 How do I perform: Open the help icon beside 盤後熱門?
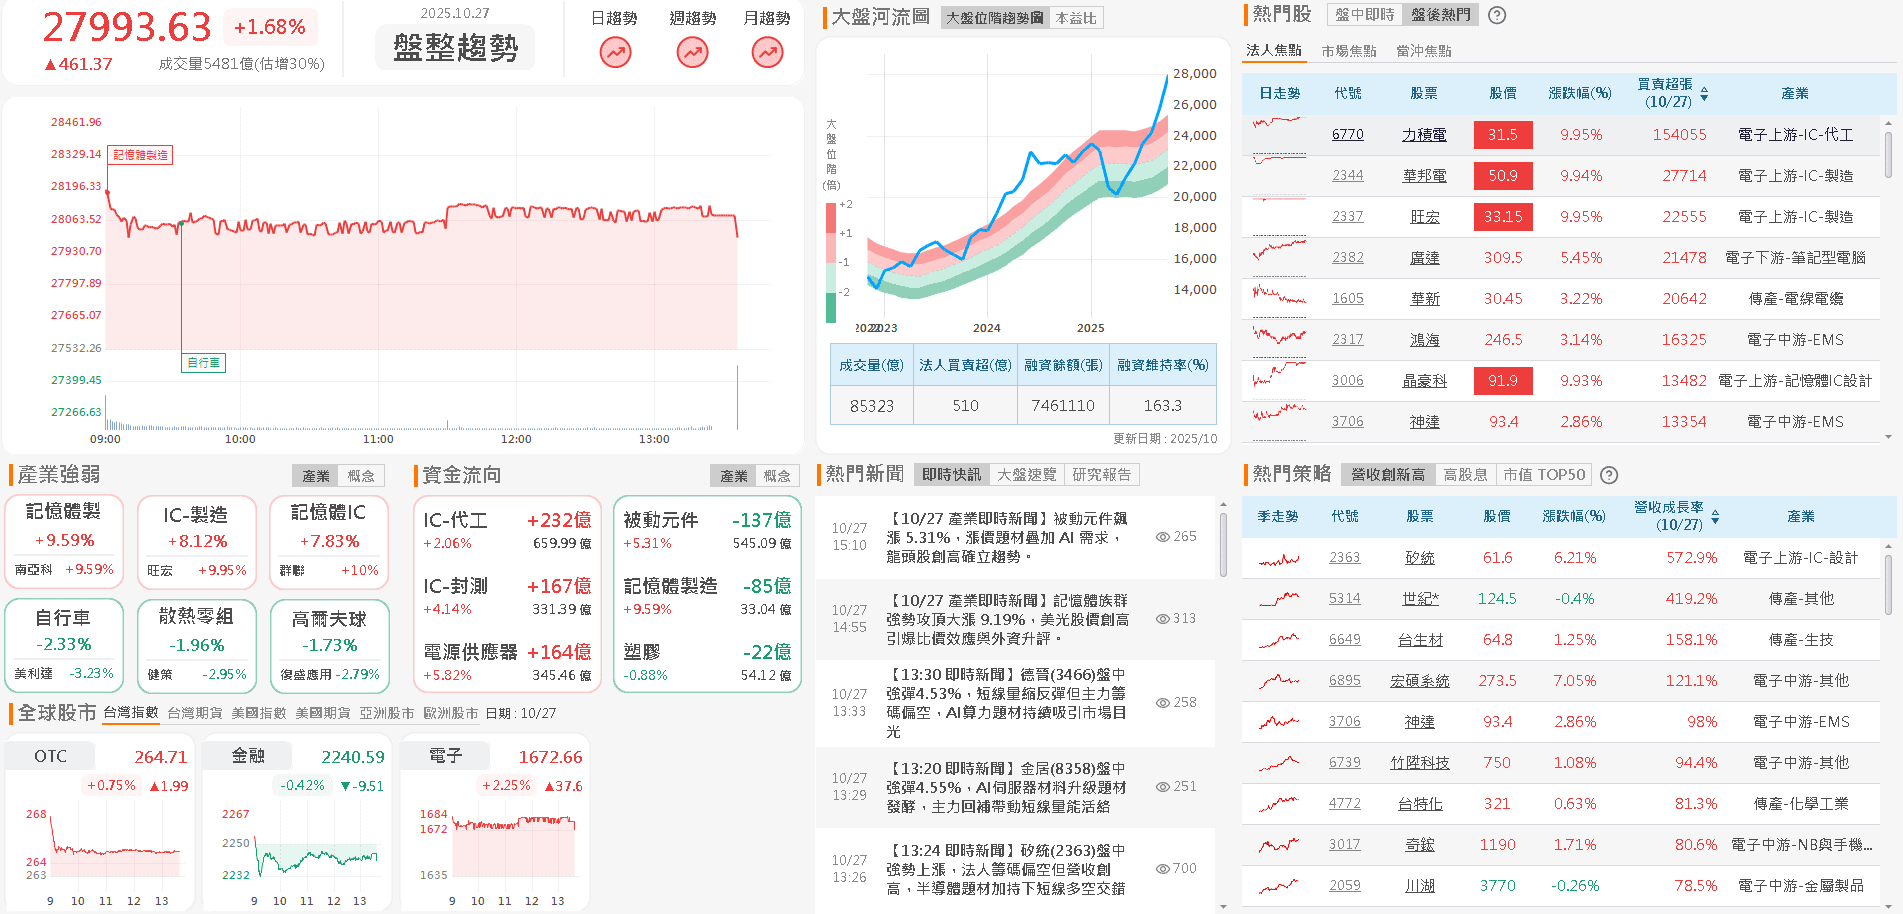(1496, 14)
